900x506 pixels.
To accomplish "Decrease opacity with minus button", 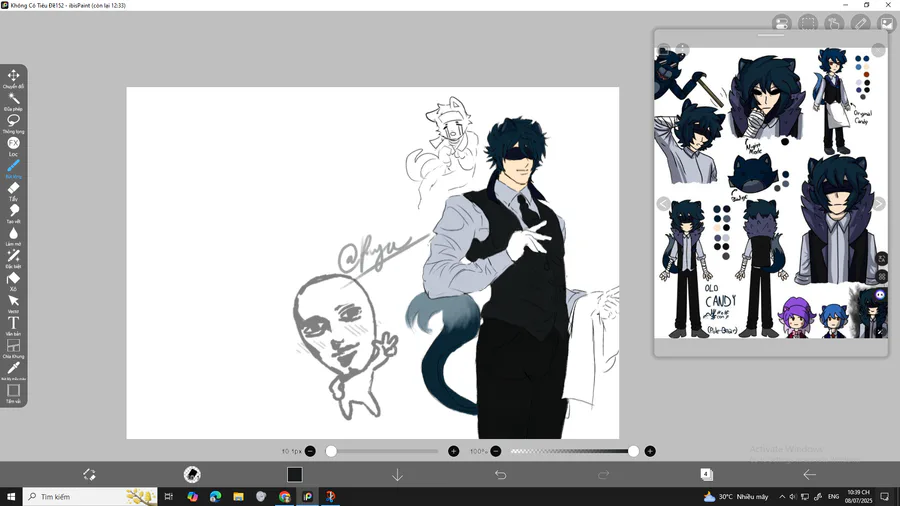I will tap(496, 451).
